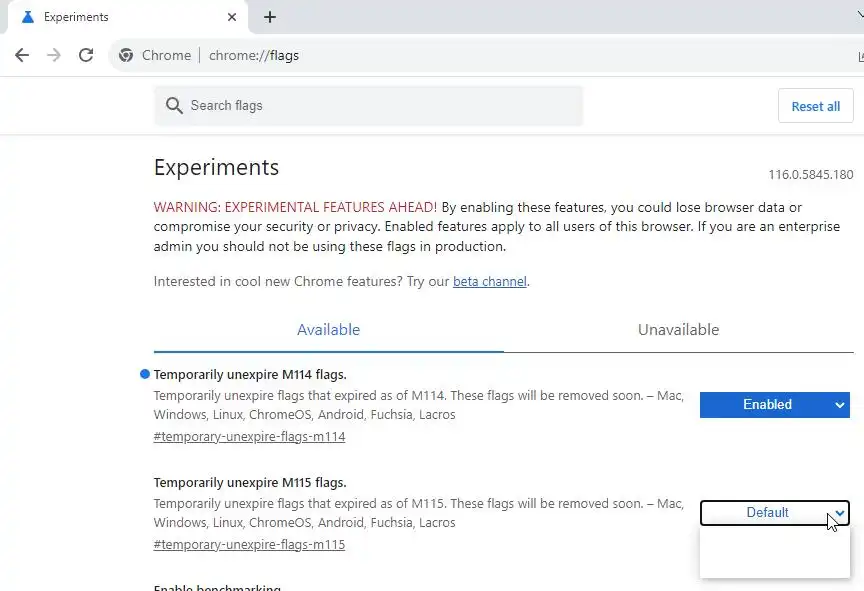This screenshot has width=864, height=591.
Task: Click the Reset all button
Action: pyautogui.click(x=816, y=106)
